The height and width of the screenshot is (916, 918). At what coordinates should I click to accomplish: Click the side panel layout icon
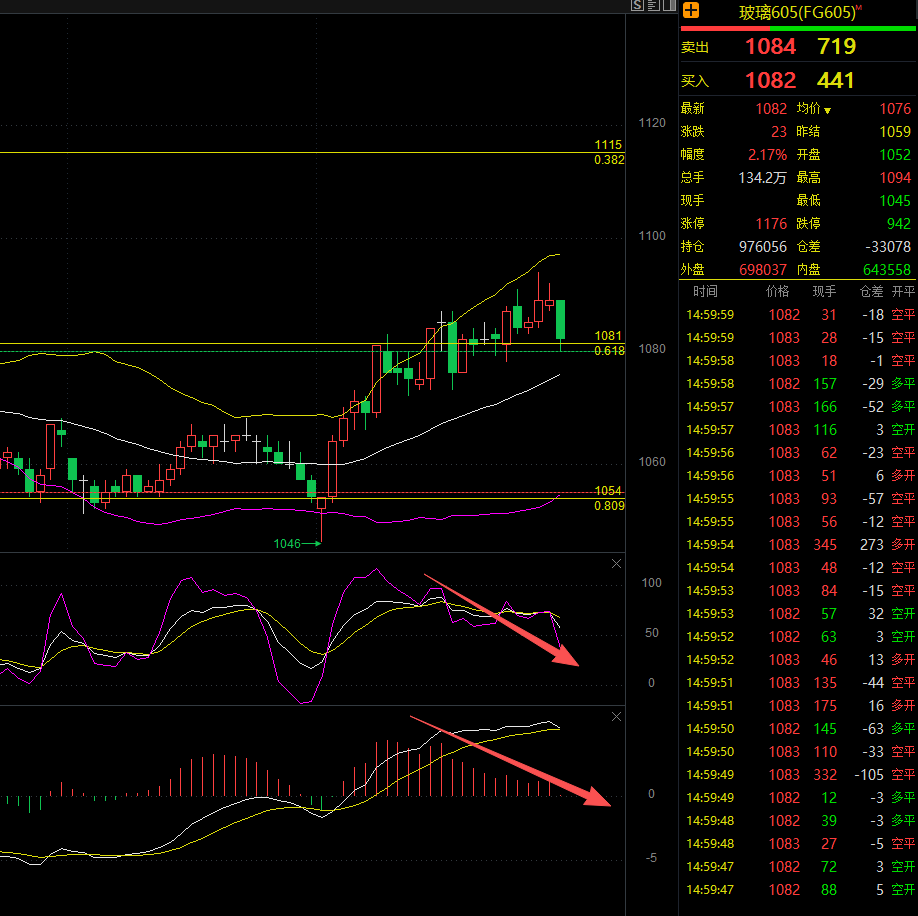(669, 6)
